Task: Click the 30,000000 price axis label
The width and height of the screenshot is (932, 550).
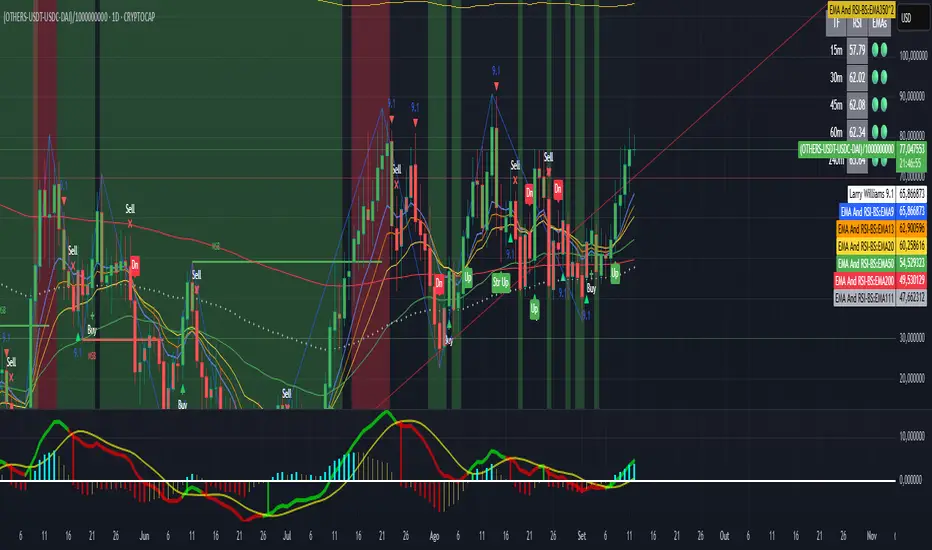Action: point(913,338)
